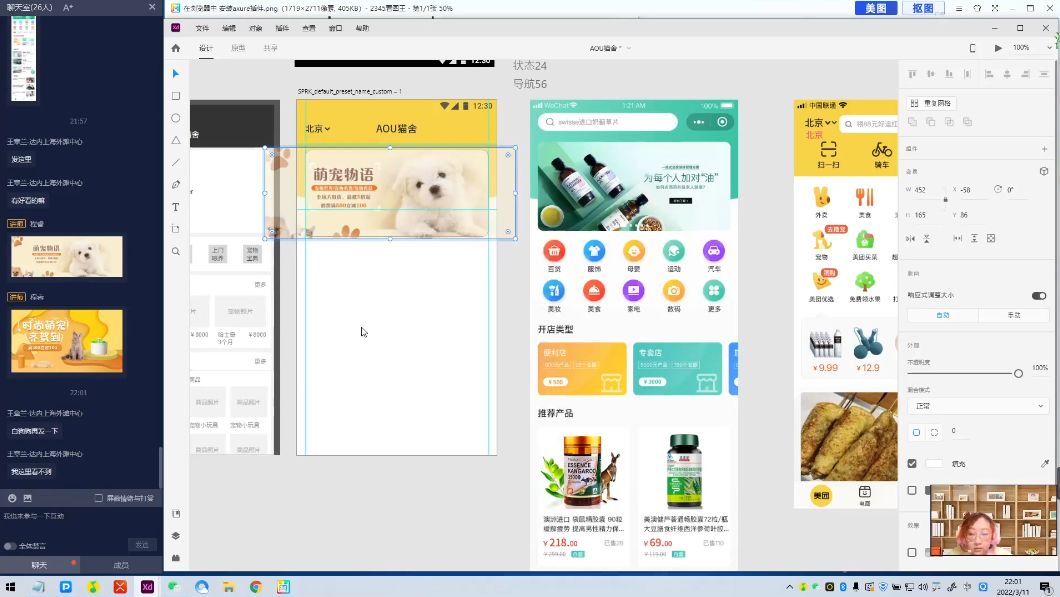Switch to the 原型 tab
1060x597 pixels.
click(239, 48)
